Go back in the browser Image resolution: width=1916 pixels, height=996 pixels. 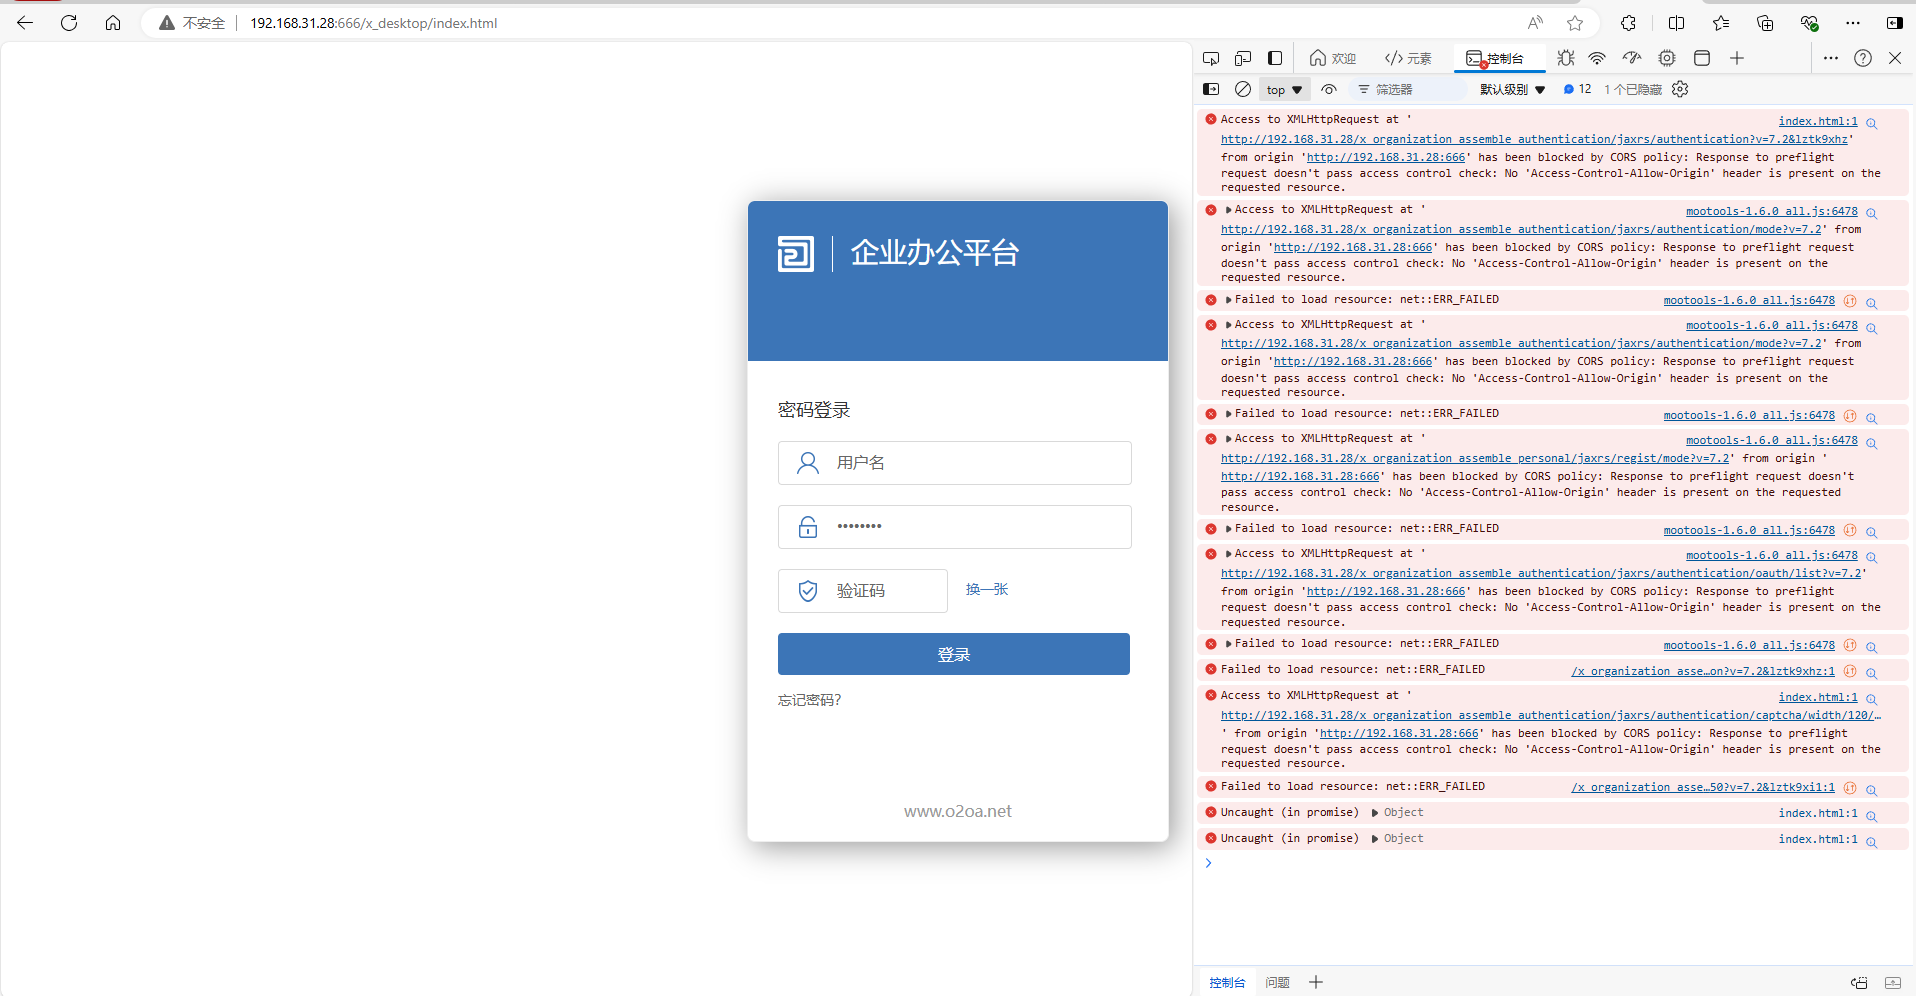(x=25, y=23)
